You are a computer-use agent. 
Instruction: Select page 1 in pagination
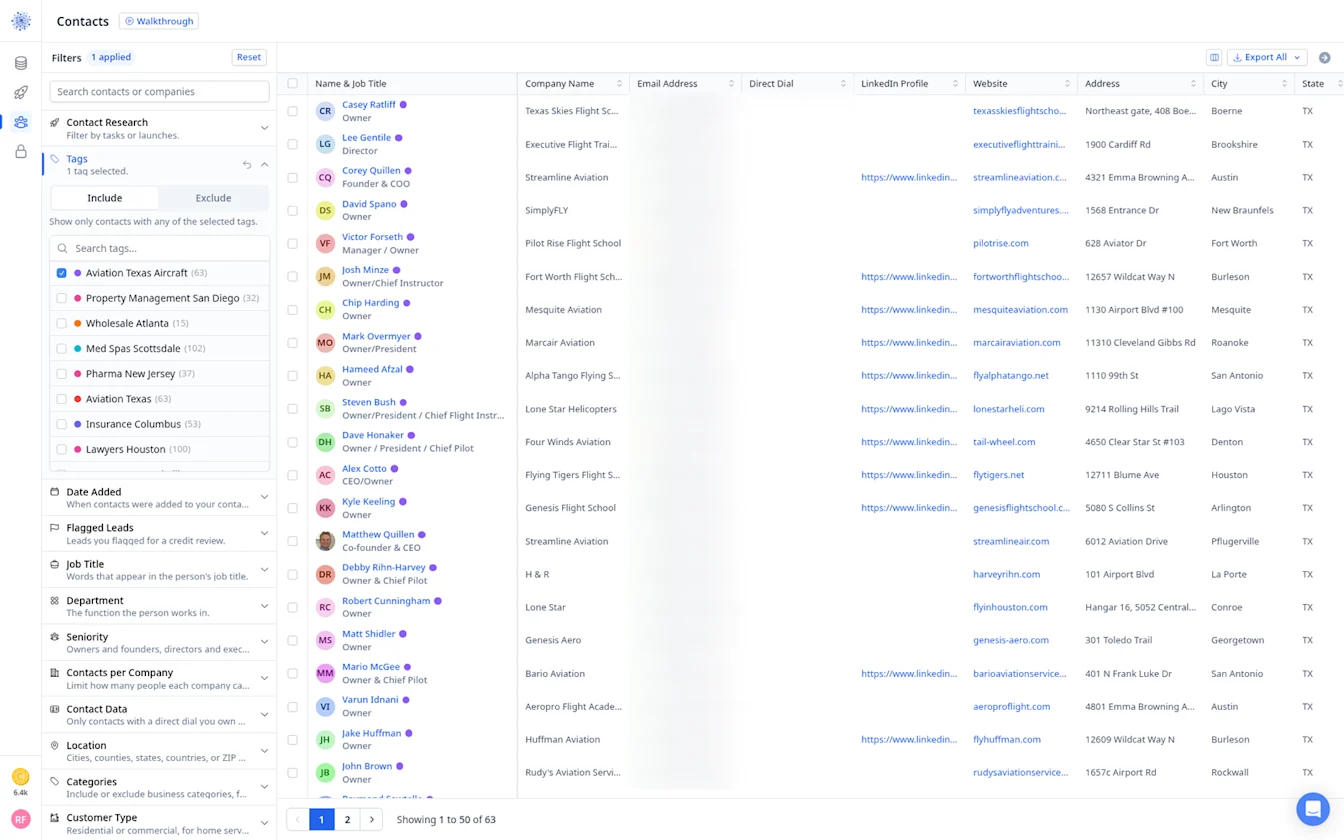point(321,820)
